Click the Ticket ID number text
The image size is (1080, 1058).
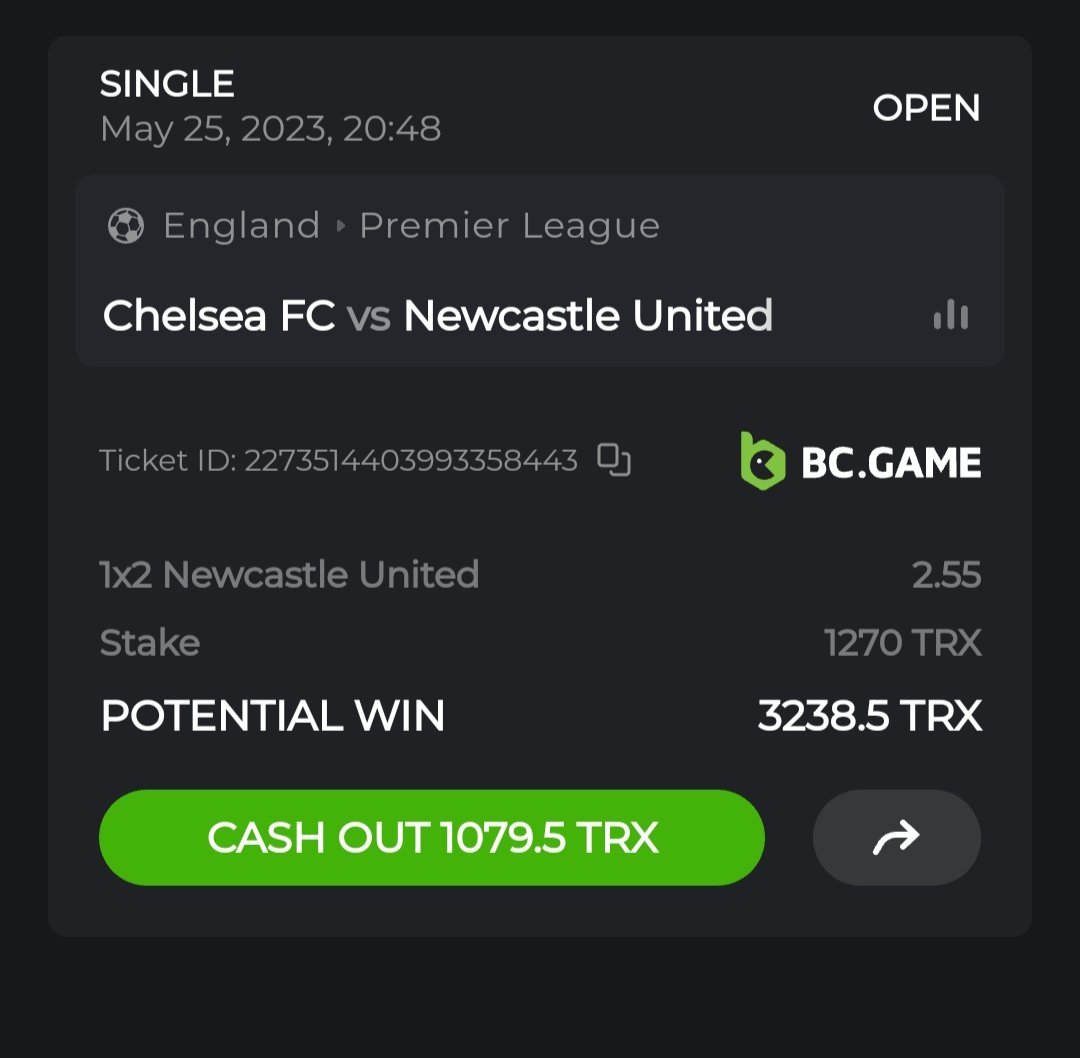click(410, 460)
